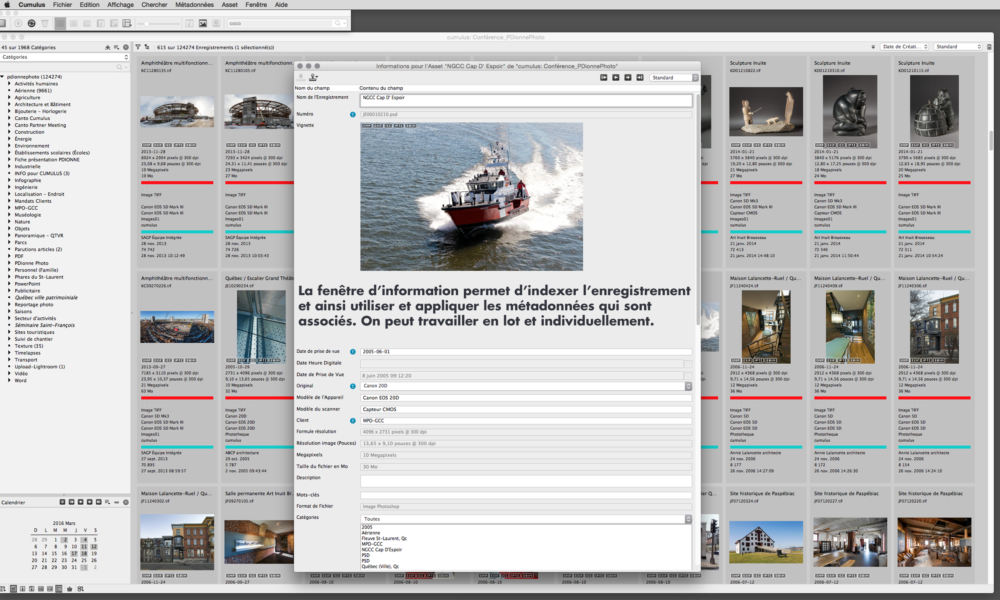This screenshot has height=600, width=1000.
Task: Click in the Client field containing MPO-GCC
Action: point(526,421)
